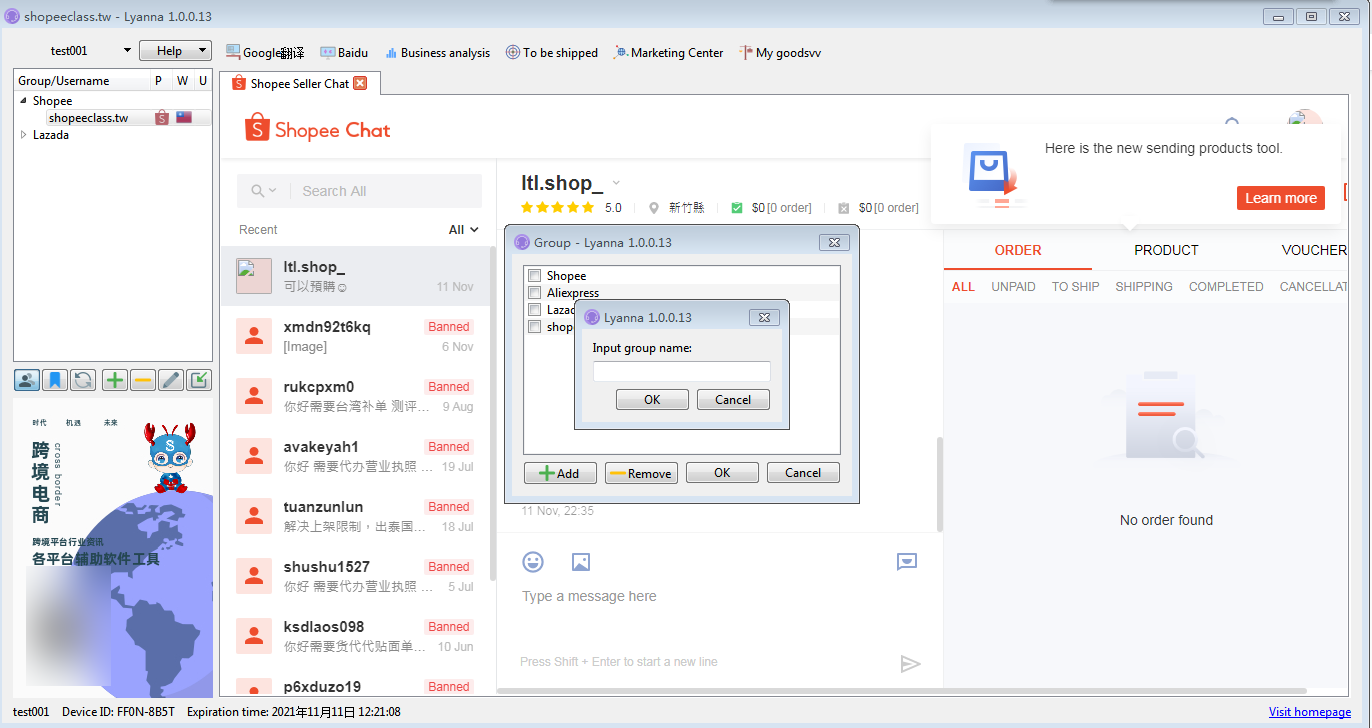Open the Help dropdown menu
Screen dimensions: 1372x728
(x=175, y=51)
